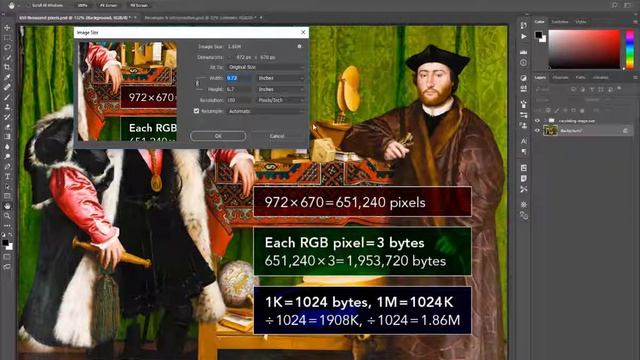
Task: Select the History Brush tool
Action: (7, 117)
